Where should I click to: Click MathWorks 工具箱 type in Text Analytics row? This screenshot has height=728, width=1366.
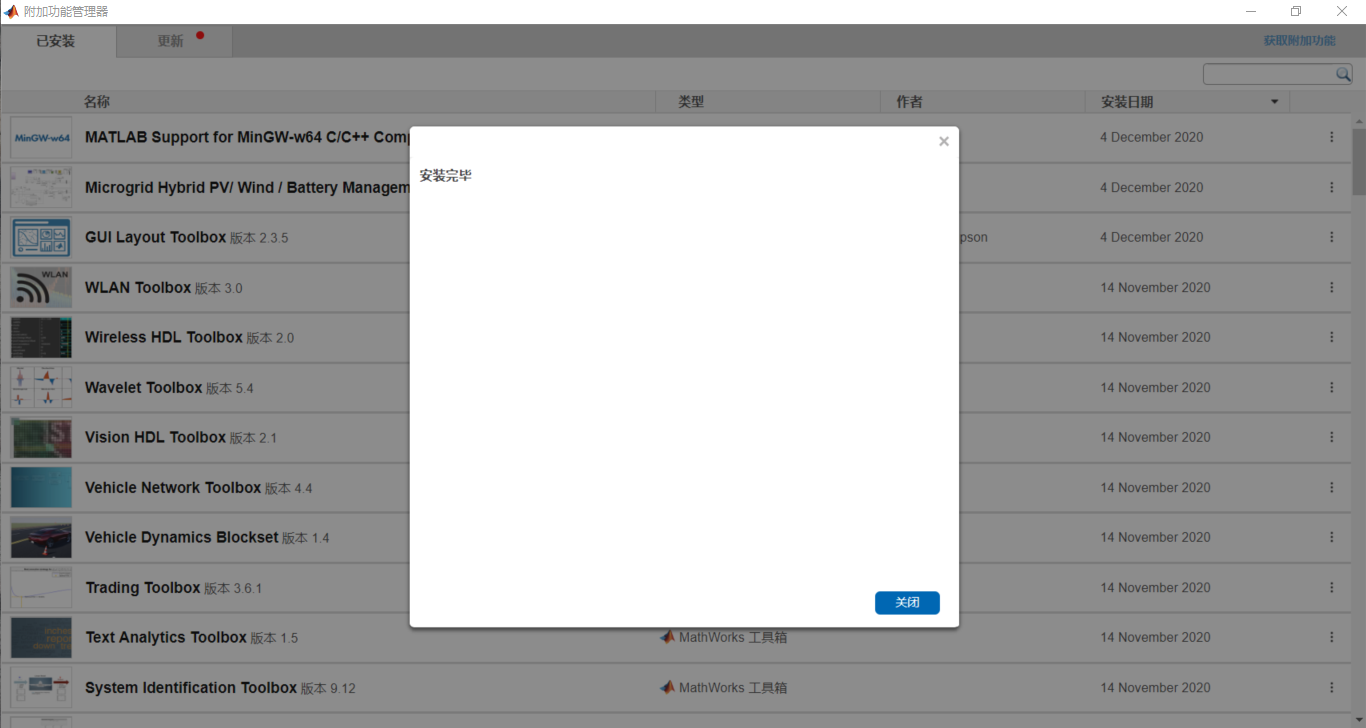[724, 637]
